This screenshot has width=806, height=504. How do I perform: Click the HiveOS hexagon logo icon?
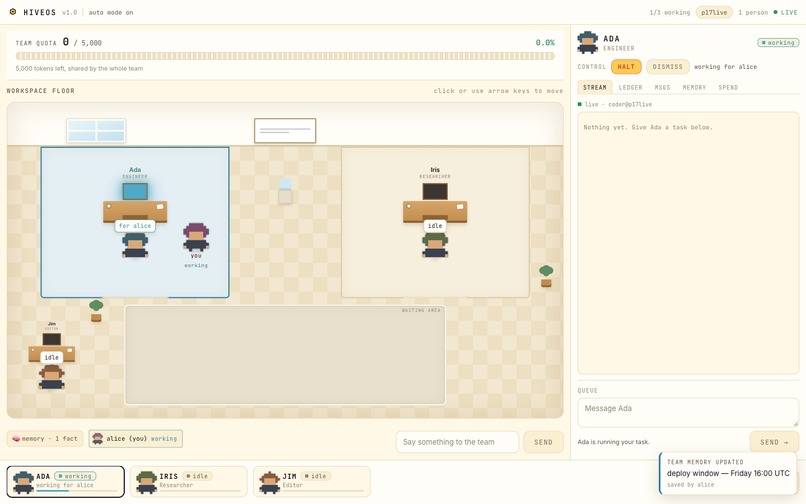coord(13,12)
